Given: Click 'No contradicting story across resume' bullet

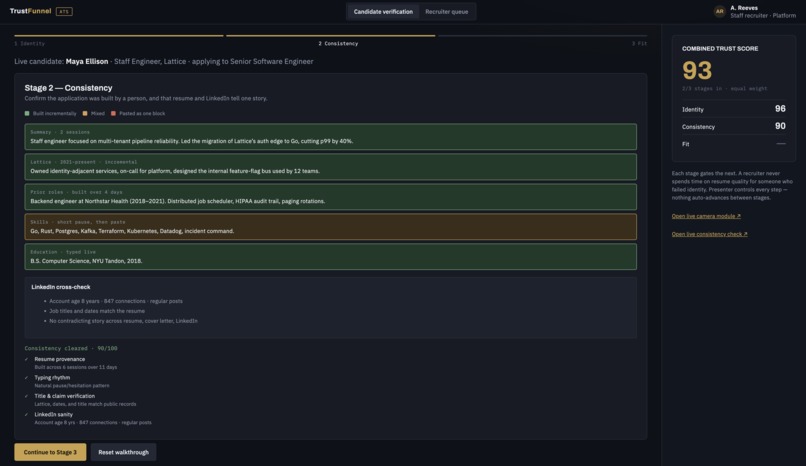Looking at the screenshot, I should (123, 321).
